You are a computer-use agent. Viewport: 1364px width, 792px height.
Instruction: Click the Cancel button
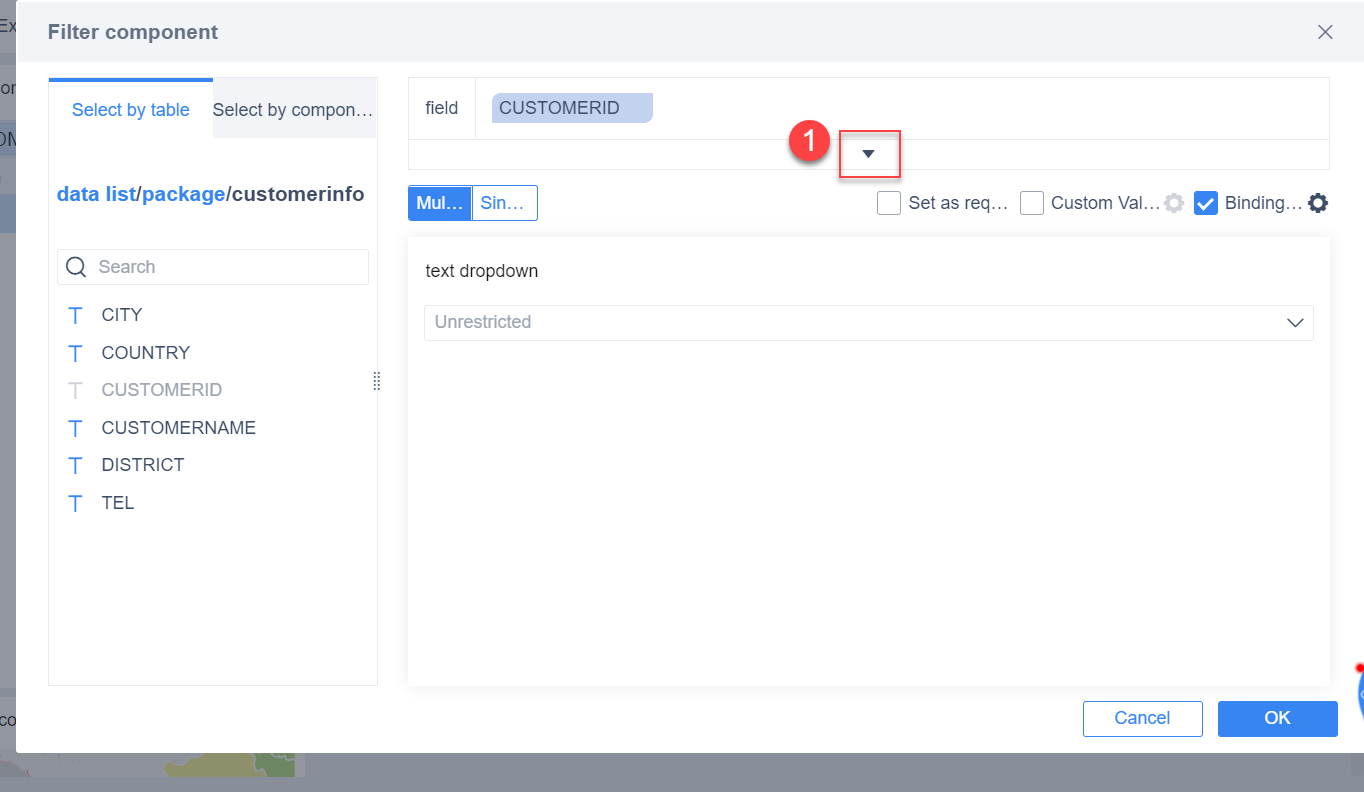click(1142, 718)
